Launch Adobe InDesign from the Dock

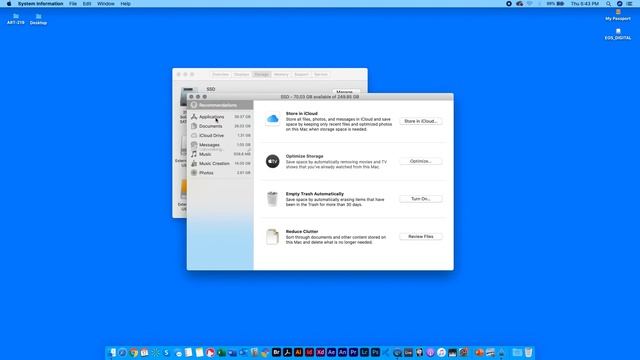coord(309,352)
